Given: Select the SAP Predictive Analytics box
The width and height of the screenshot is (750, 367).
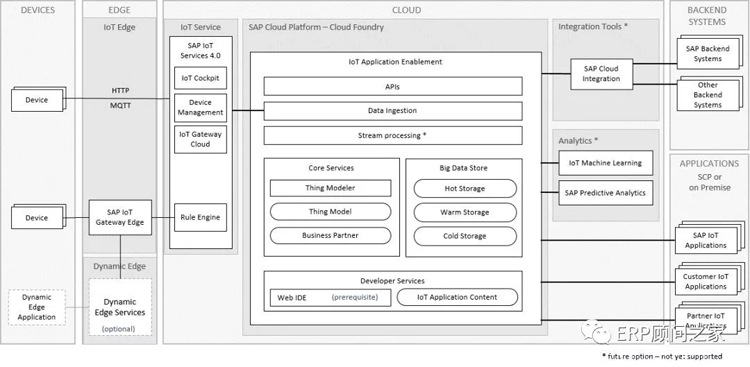Looking at the screenshot, I should [606, 193].
